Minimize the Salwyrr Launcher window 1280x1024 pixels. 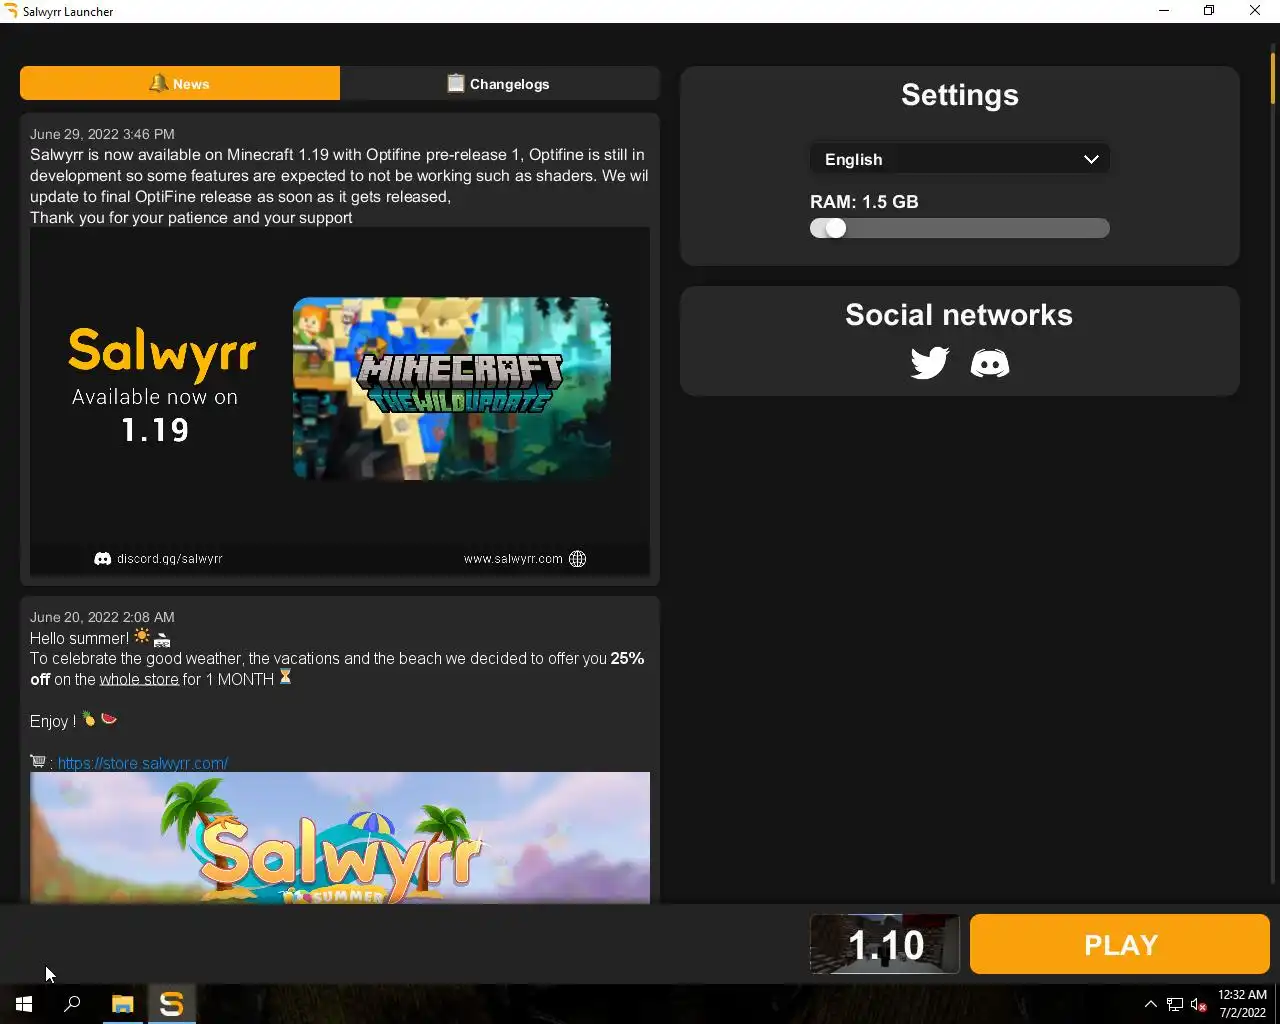click(1164, 11)
